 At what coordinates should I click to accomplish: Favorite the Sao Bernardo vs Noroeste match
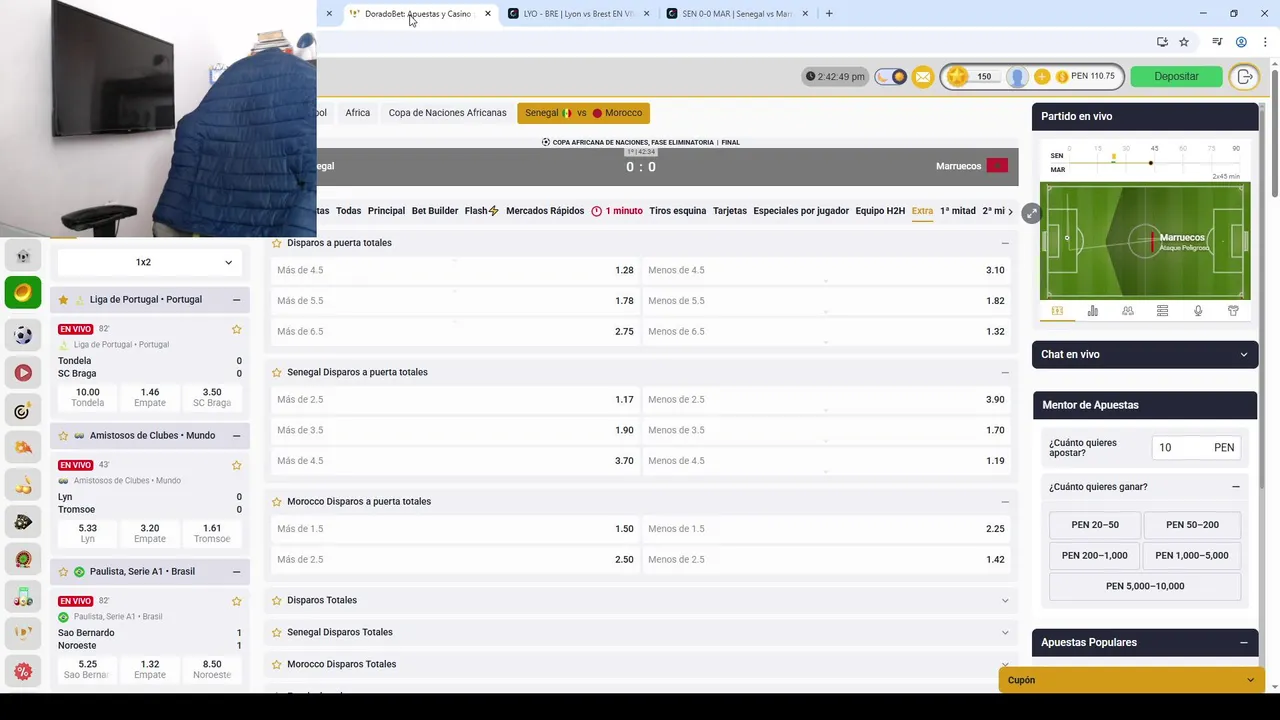[x=237, y=601]
